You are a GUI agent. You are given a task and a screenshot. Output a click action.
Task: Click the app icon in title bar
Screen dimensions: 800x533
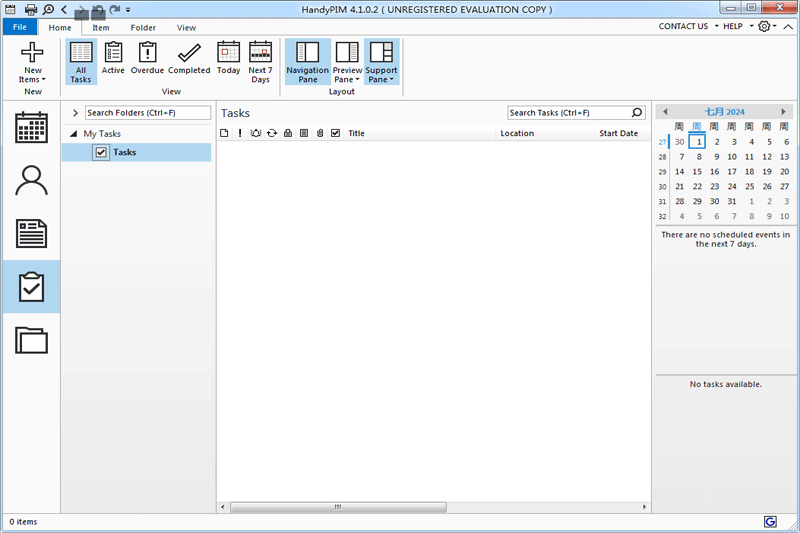[x=10, y=9]
